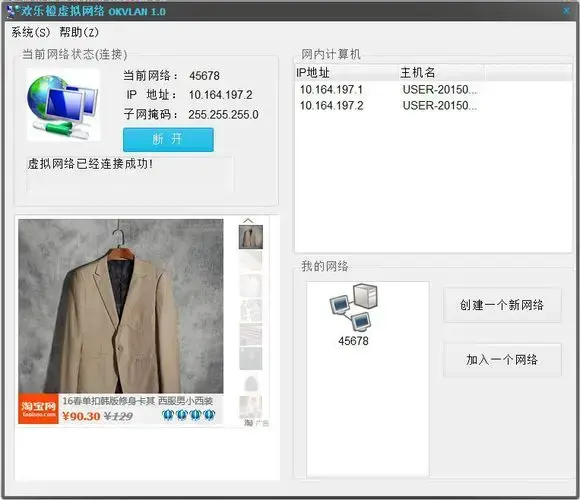Click 创建一个新网络 button
The image size is (580, 500).
[502, 305]
